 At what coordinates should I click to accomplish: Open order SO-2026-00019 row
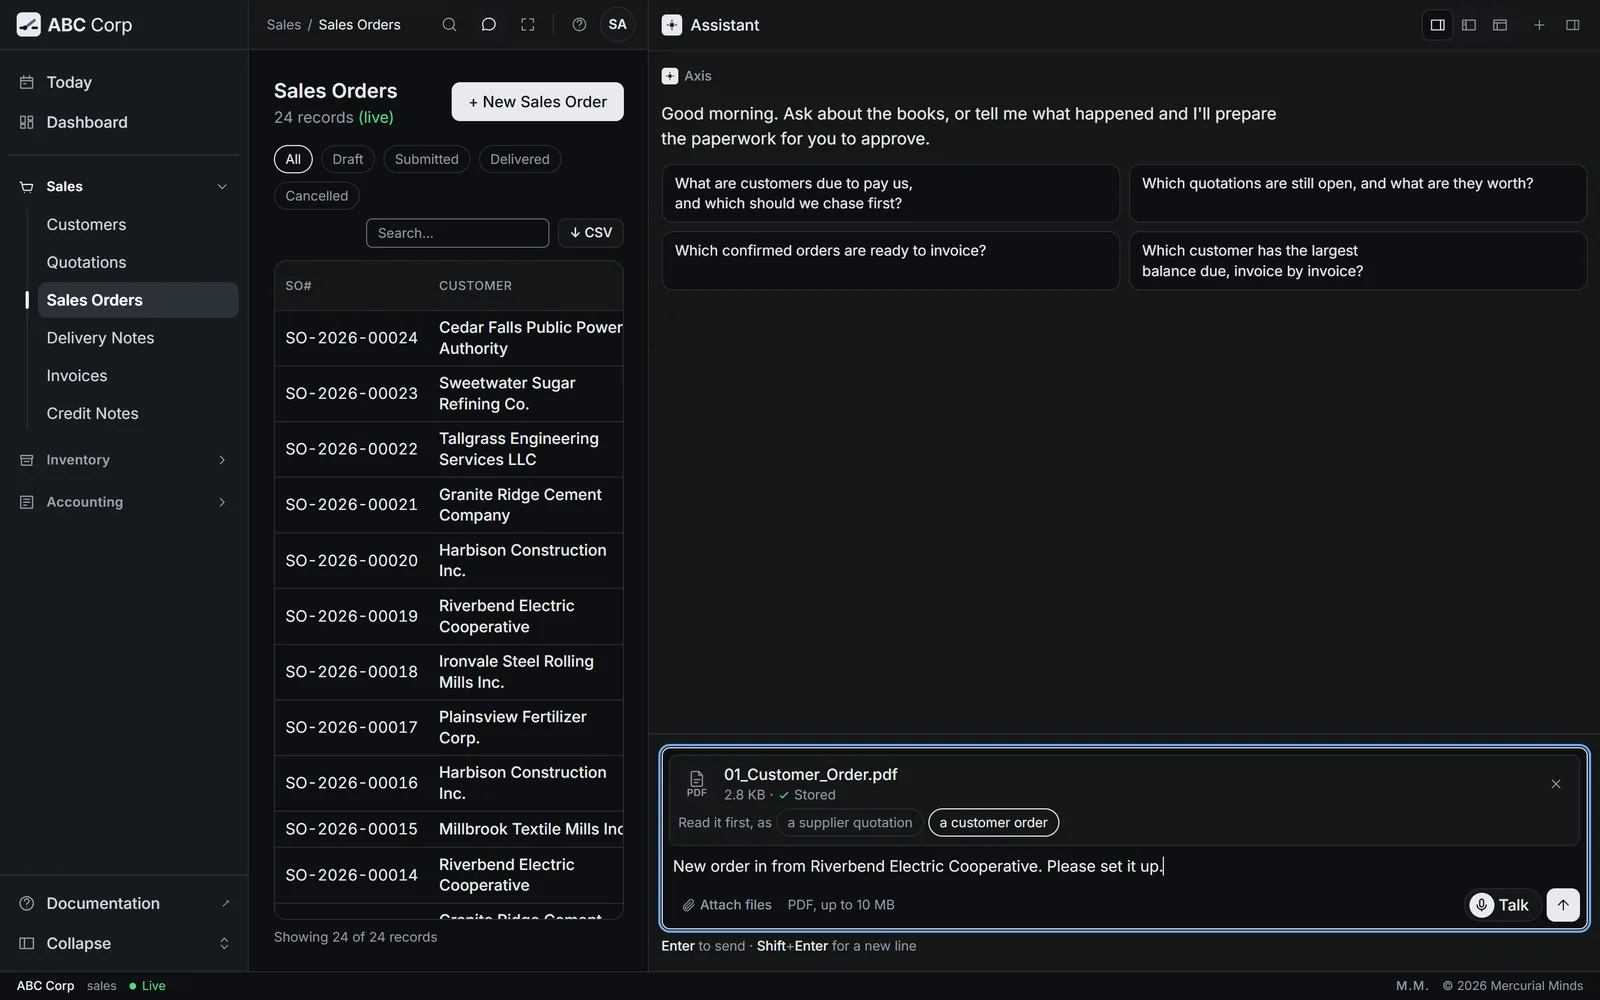(449, 617)
